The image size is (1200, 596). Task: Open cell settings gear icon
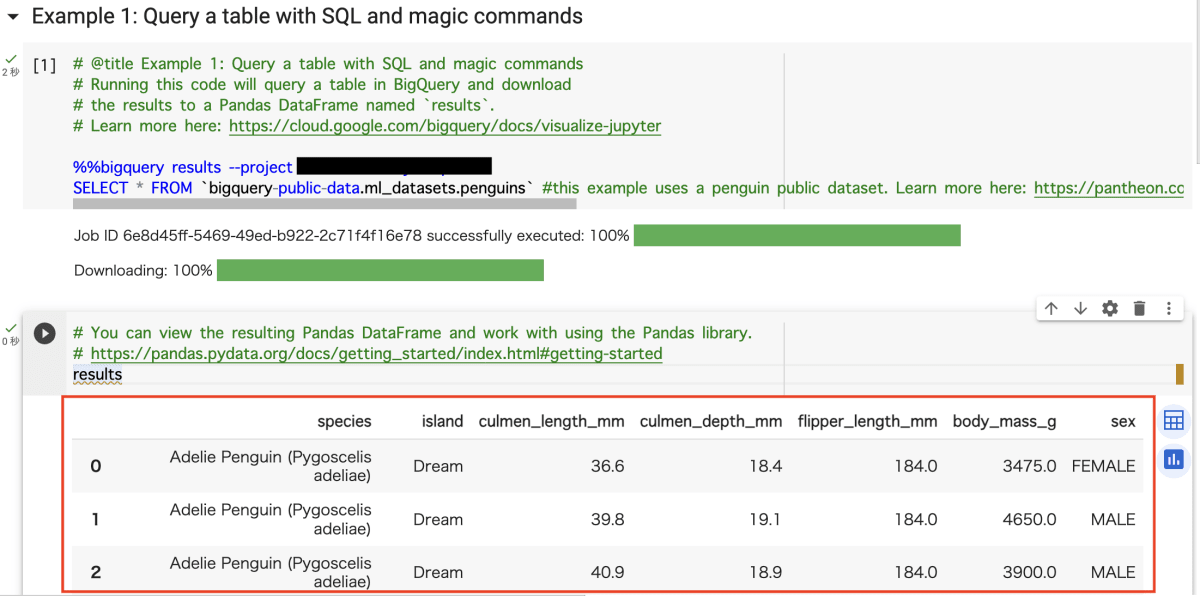(1110, 309)
